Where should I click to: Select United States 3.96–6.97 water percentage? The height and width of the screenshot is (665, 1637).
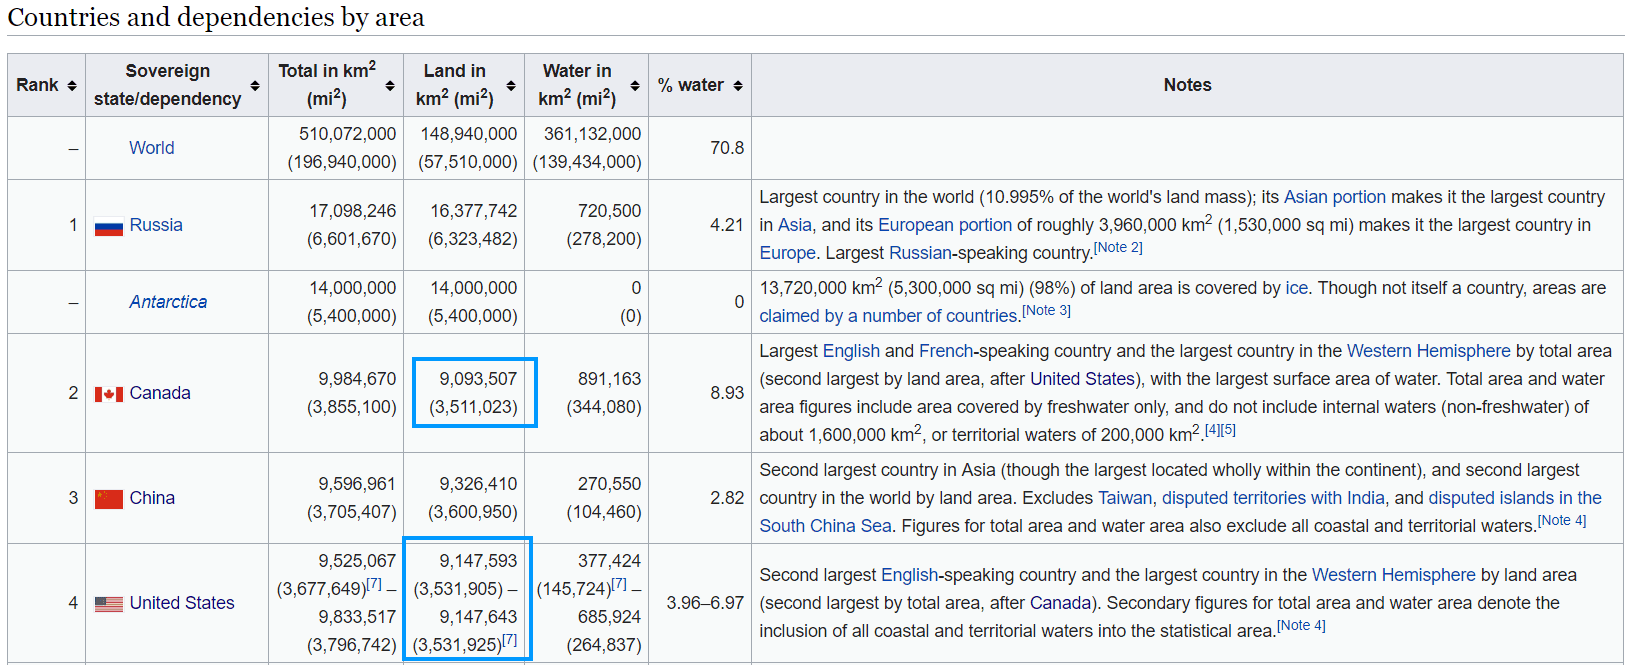click(705, 603)
